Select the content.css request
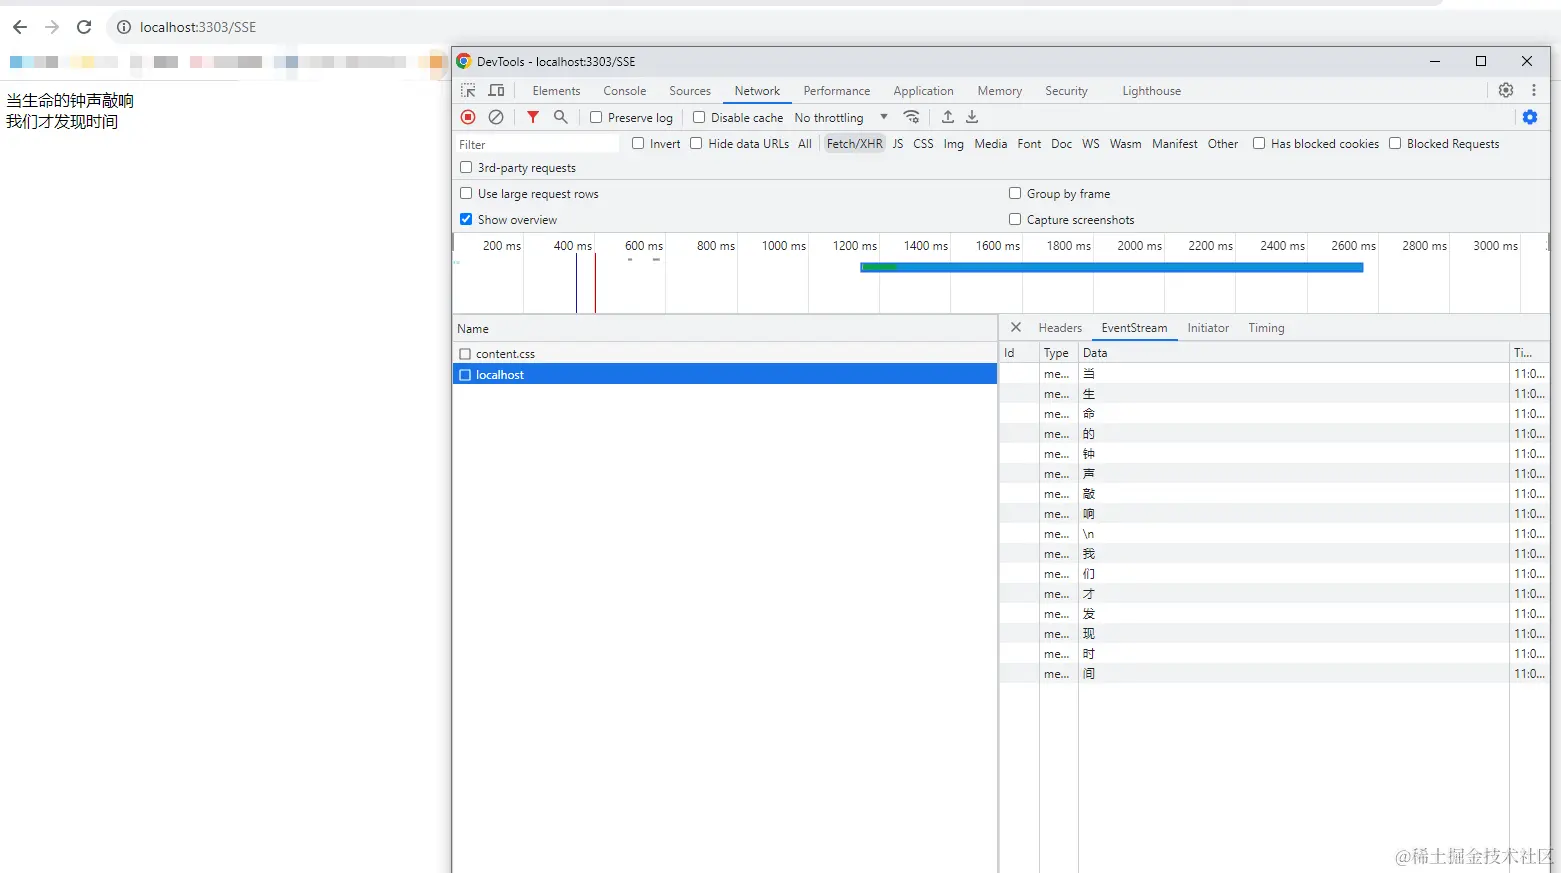The height and width of the screenshot is (873, 1561). click(x=505, y=353)
